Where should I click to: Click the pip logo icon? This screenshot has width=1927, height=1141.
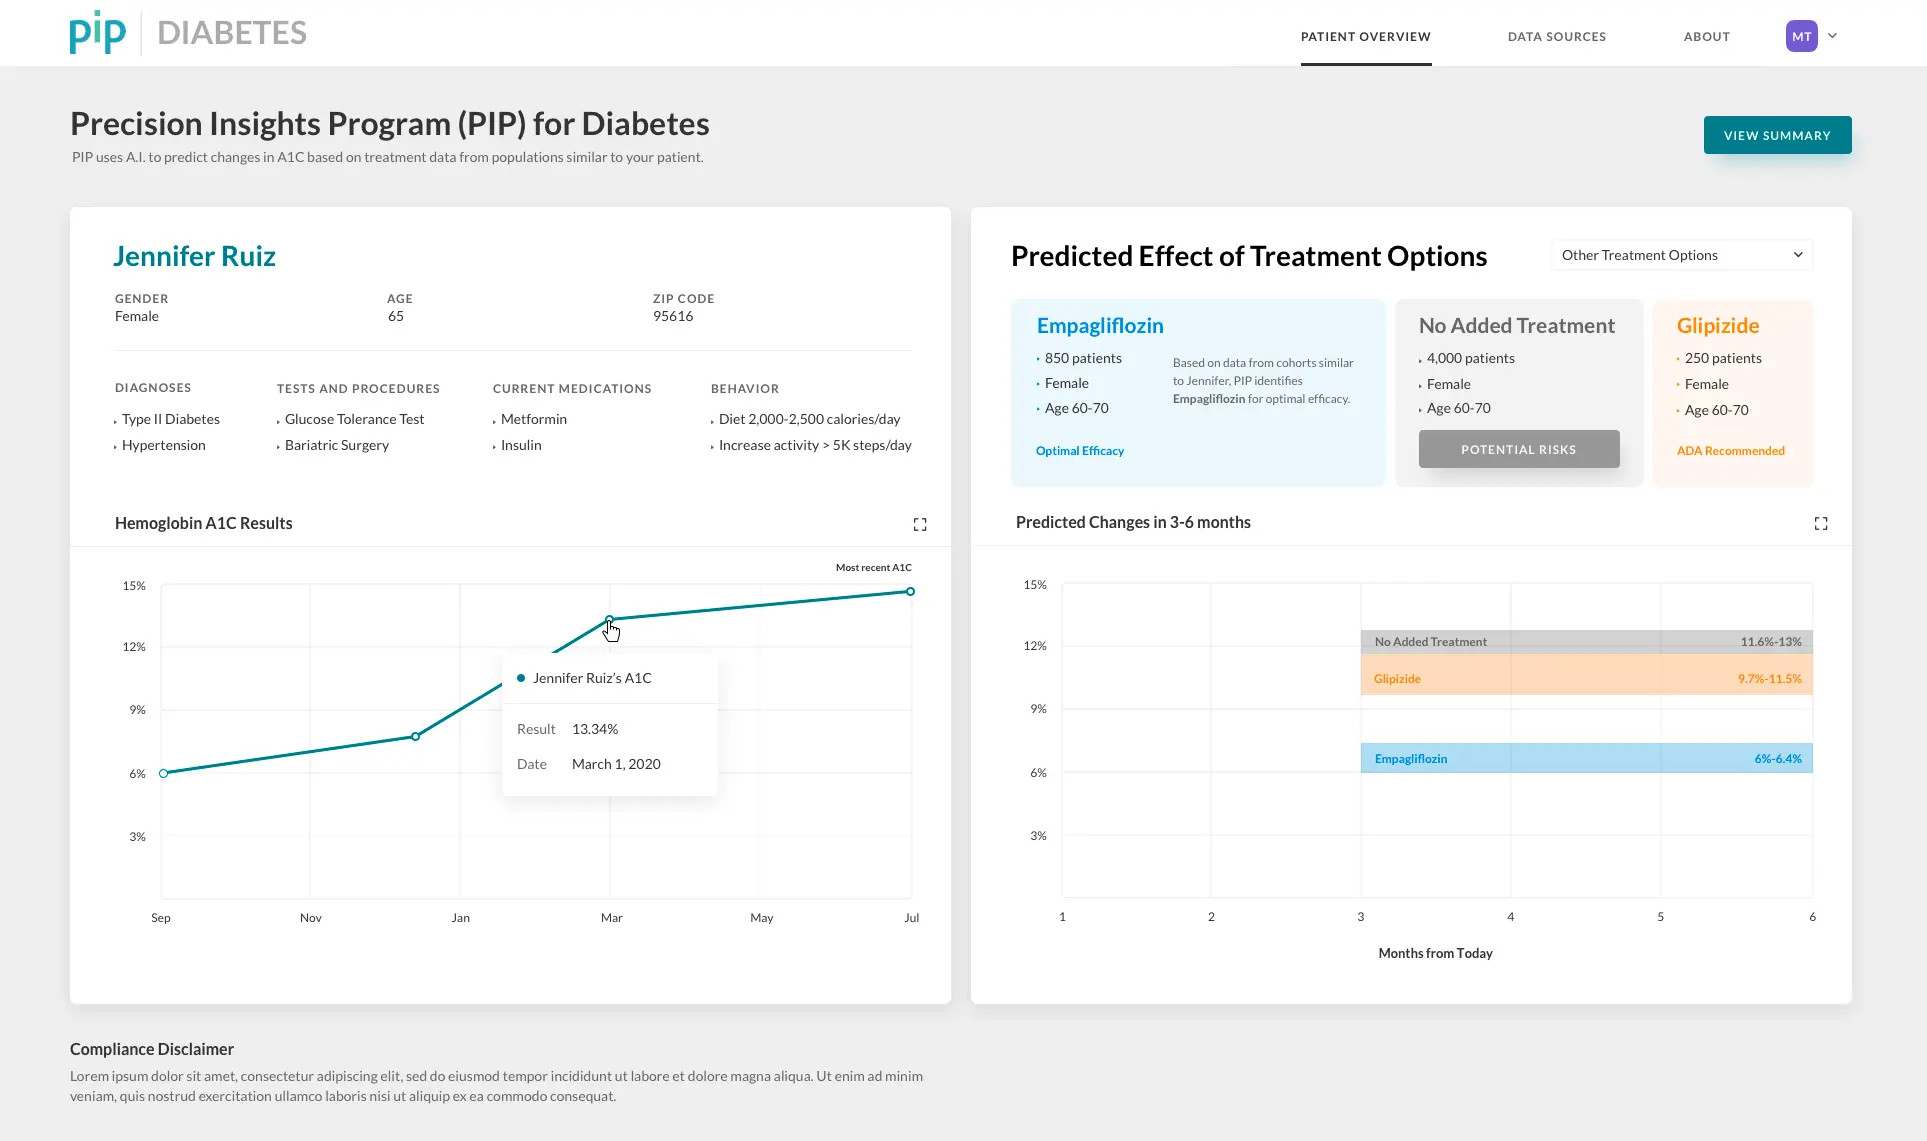[x=98, y=32]
